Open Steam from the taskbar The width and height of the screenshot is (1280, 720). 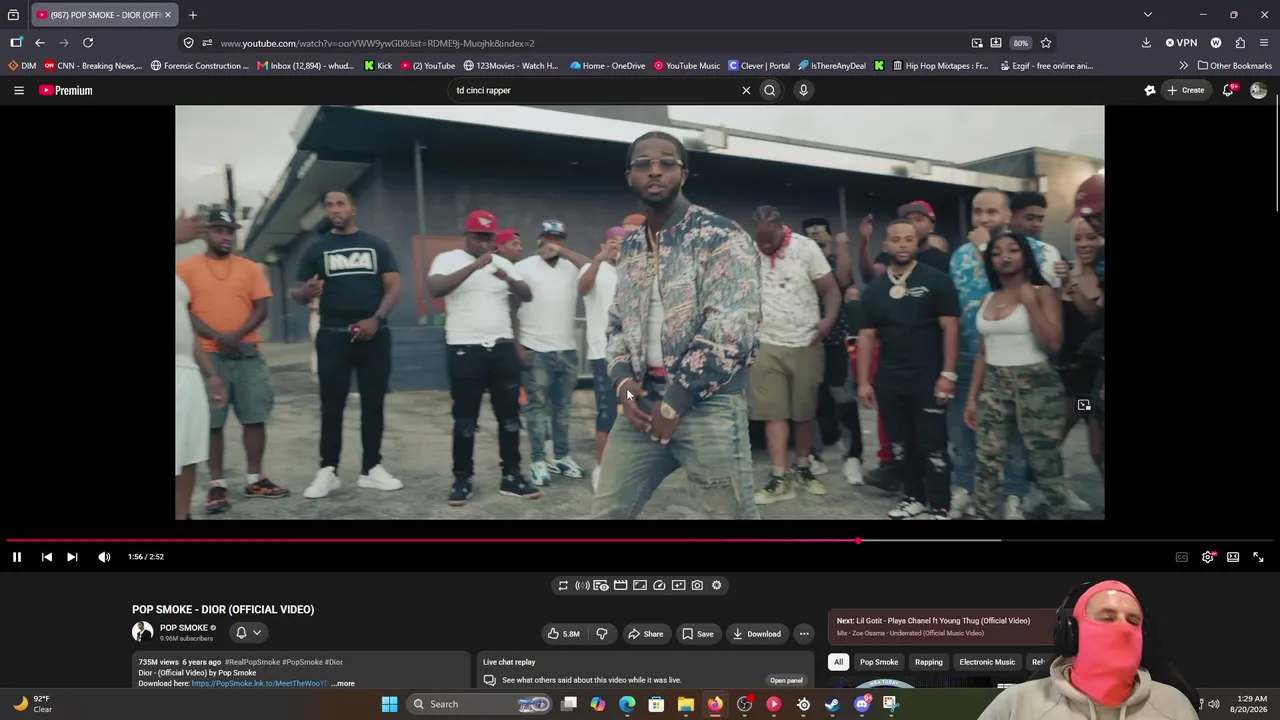[x=832, y=704]
